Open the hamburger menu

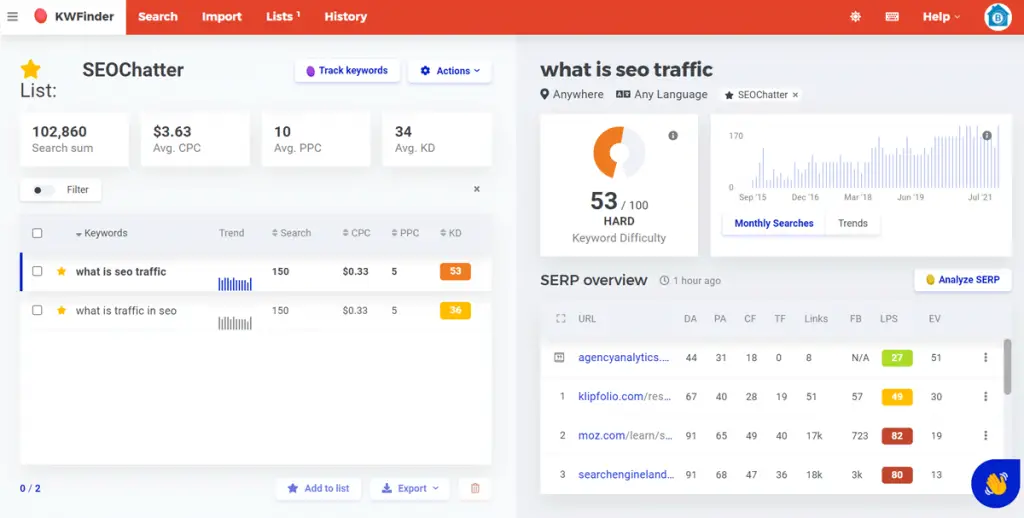click(x=12, y=17)
